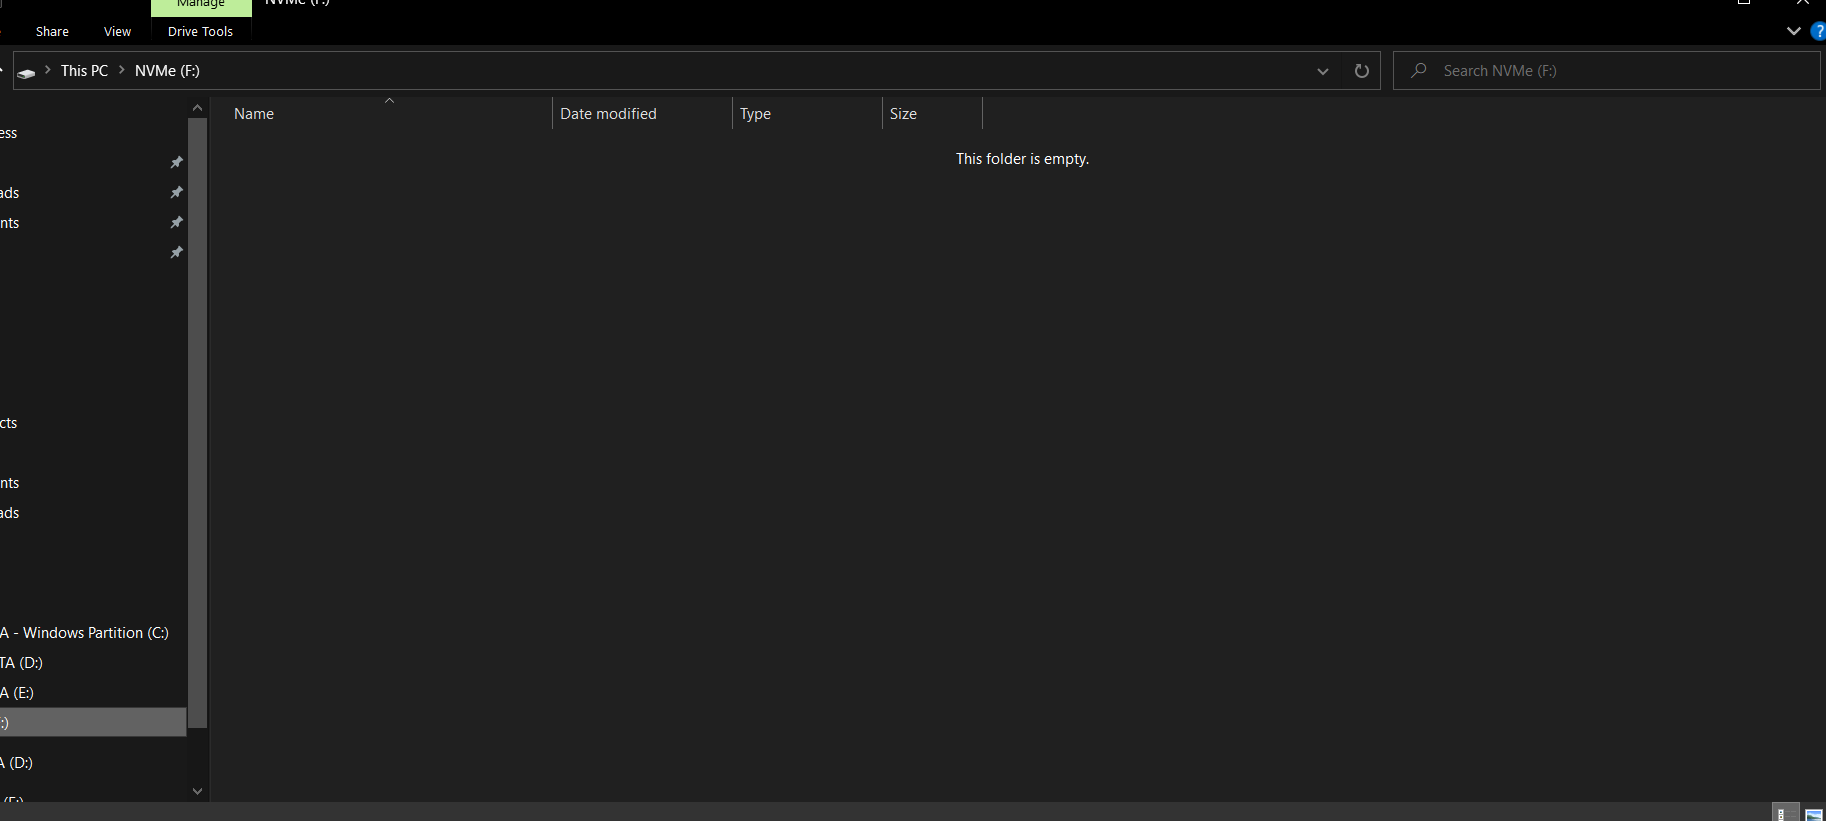The height and width of the screenshot is (821, 1826).
Task: Select the 'TA (D:)' drive in the sidebar
Action: (93, 663)
